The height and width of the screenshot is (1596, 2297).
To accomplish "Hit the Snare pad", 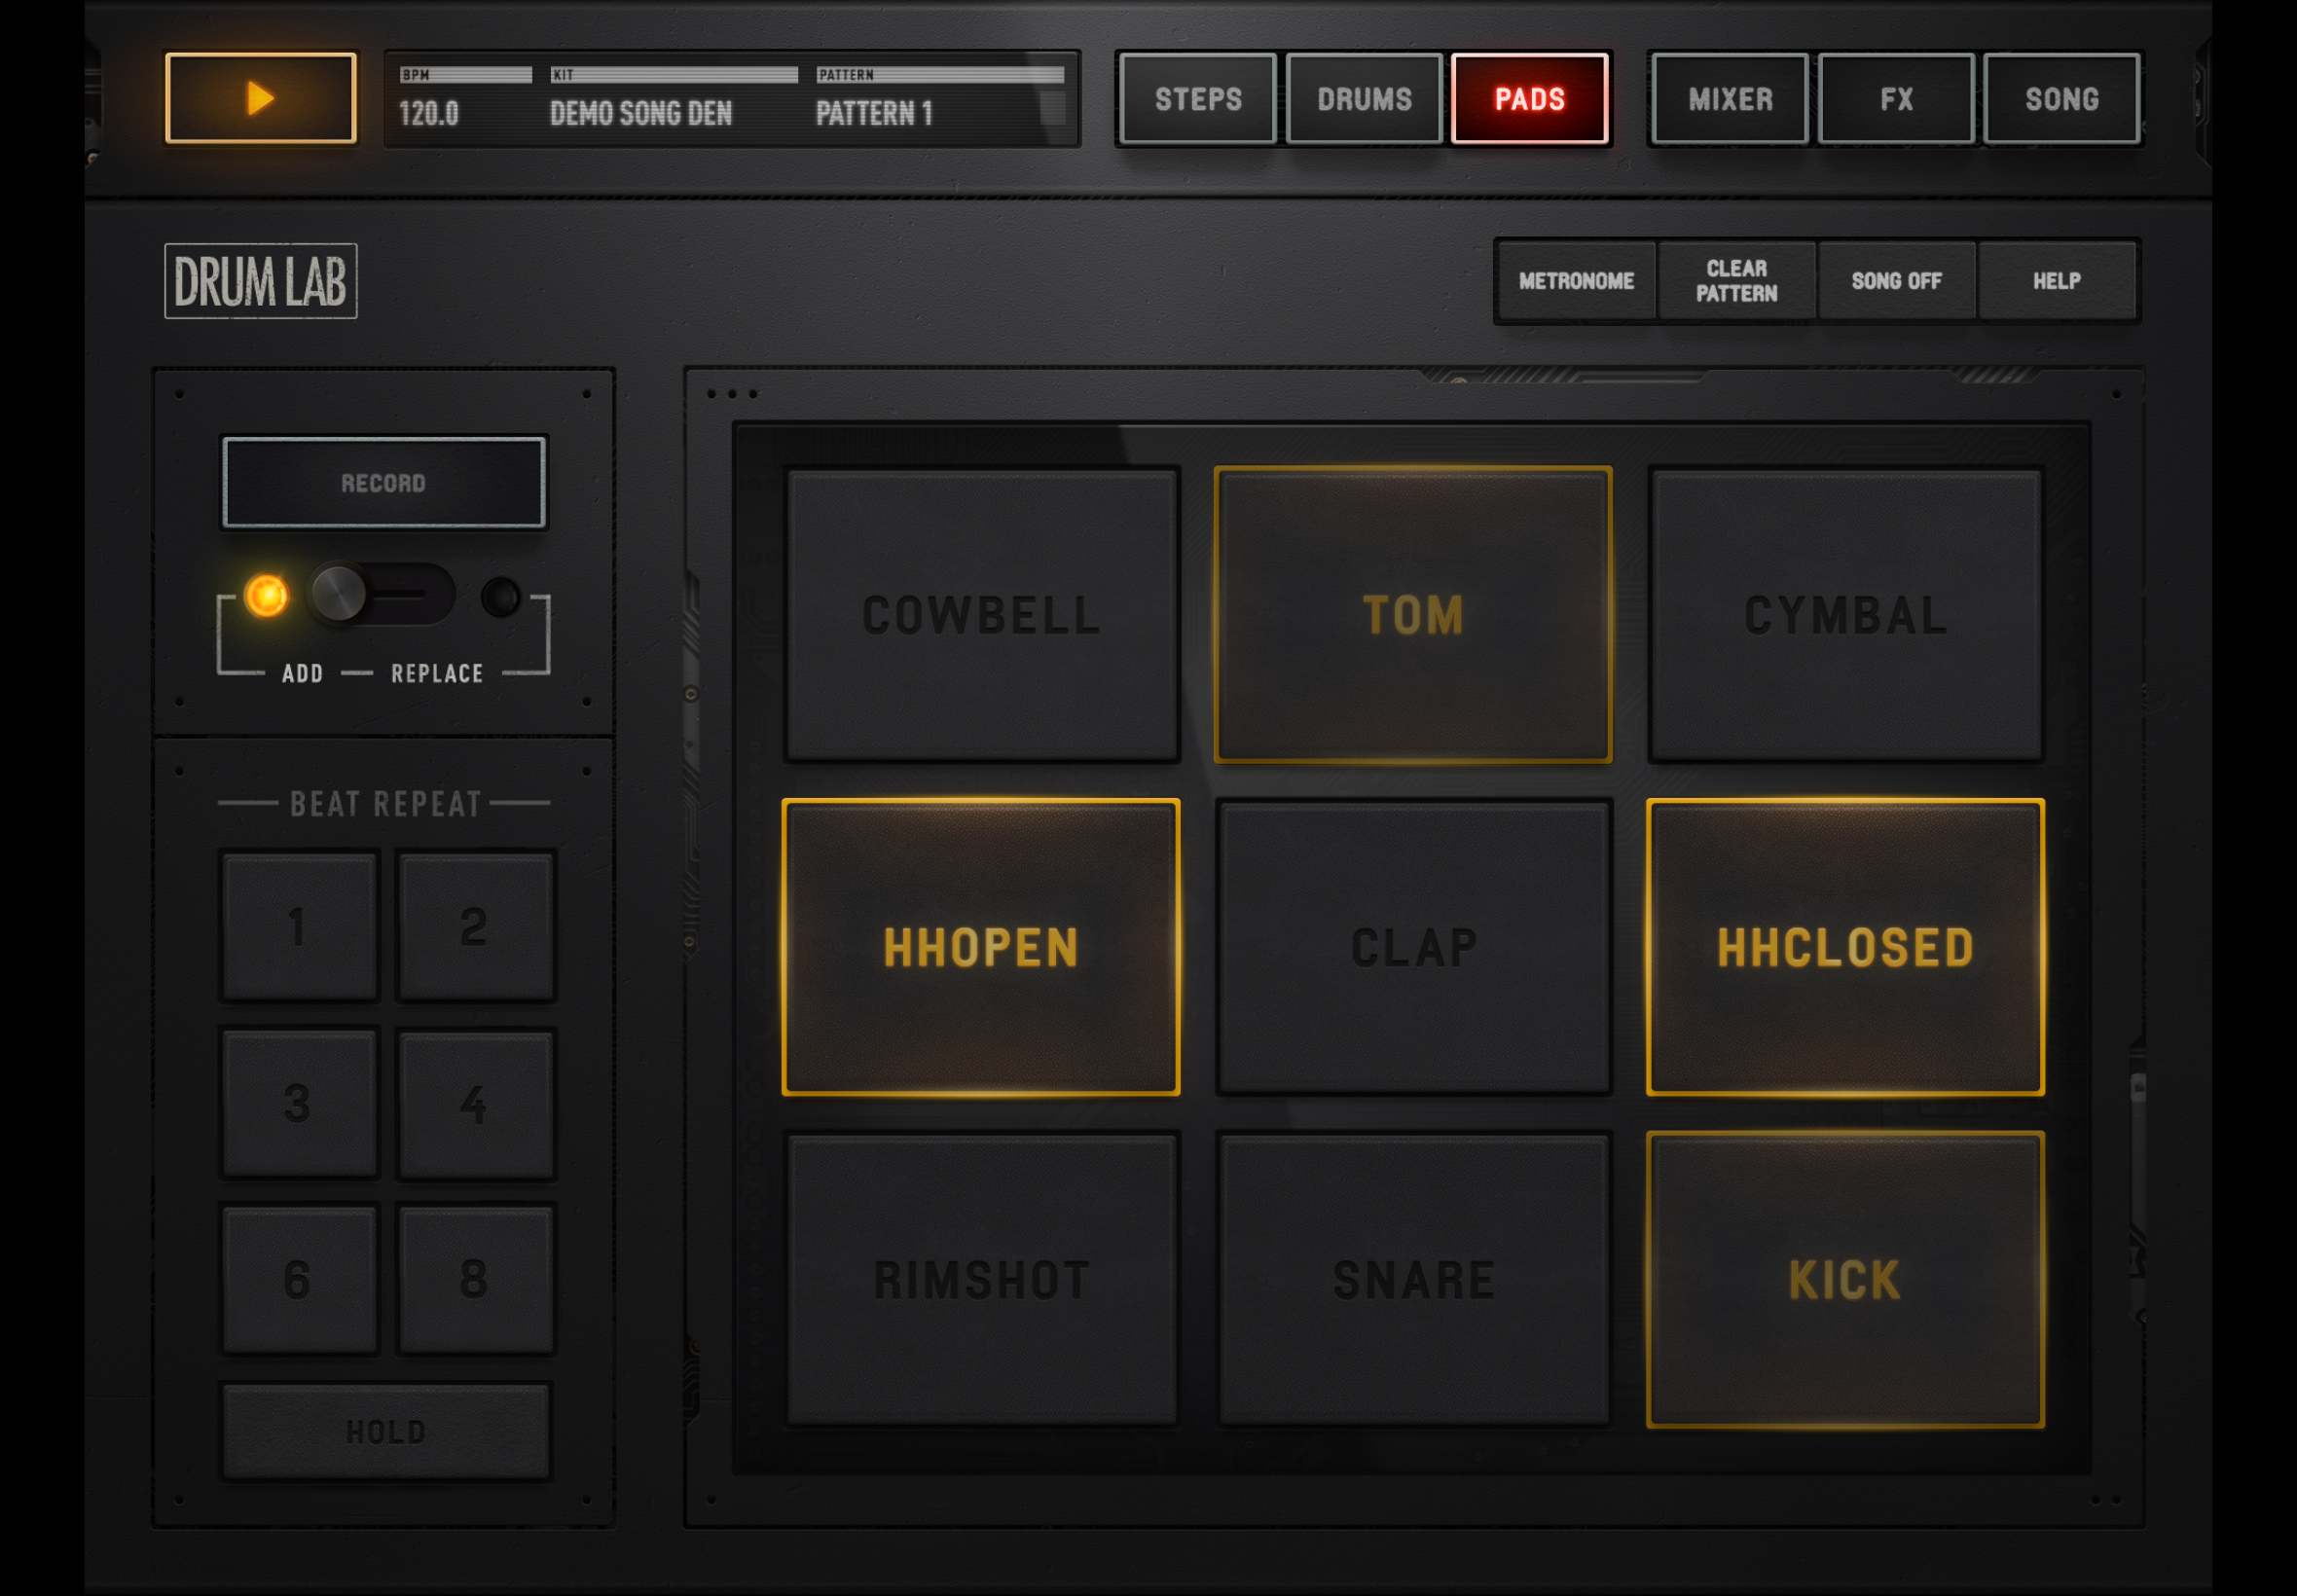I will 1413,1279.
